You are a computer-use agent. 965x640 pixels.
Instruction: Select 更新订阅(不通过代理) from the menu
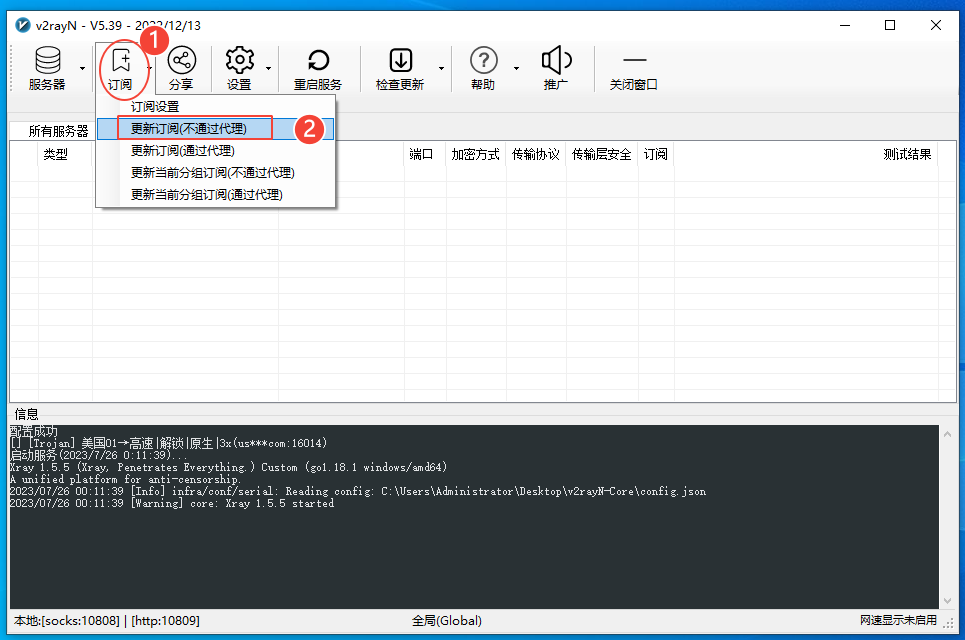tap(195, 128)
